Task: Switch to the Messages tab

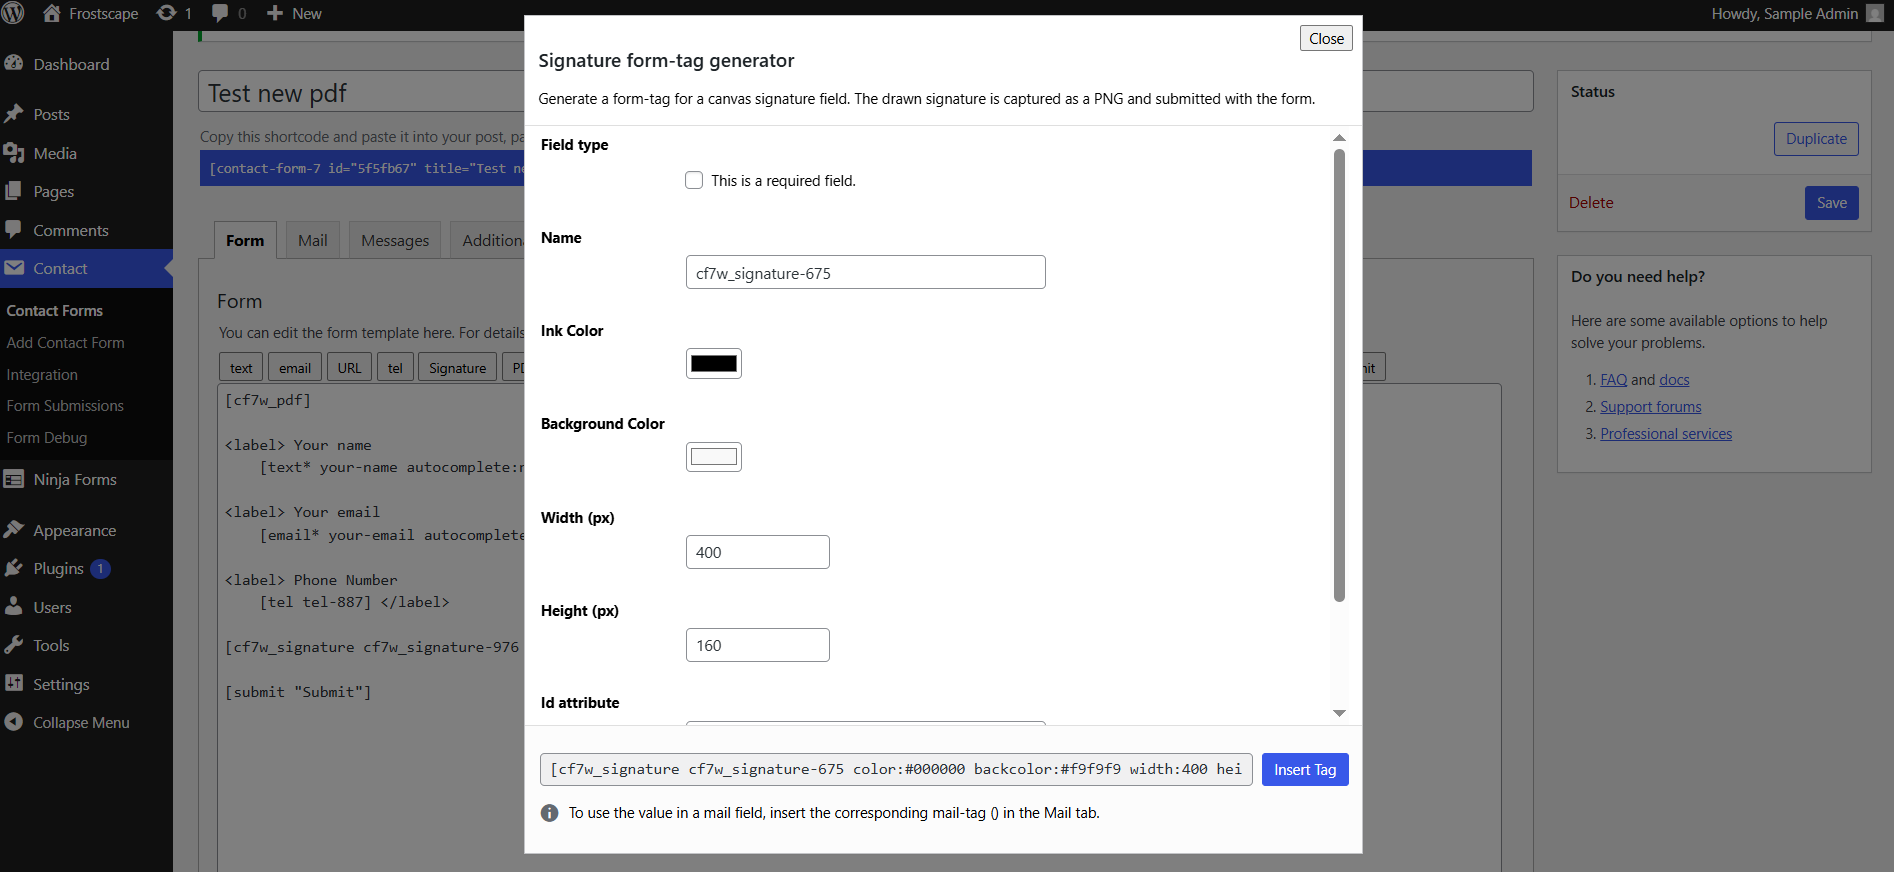Action: coord(394,240)
